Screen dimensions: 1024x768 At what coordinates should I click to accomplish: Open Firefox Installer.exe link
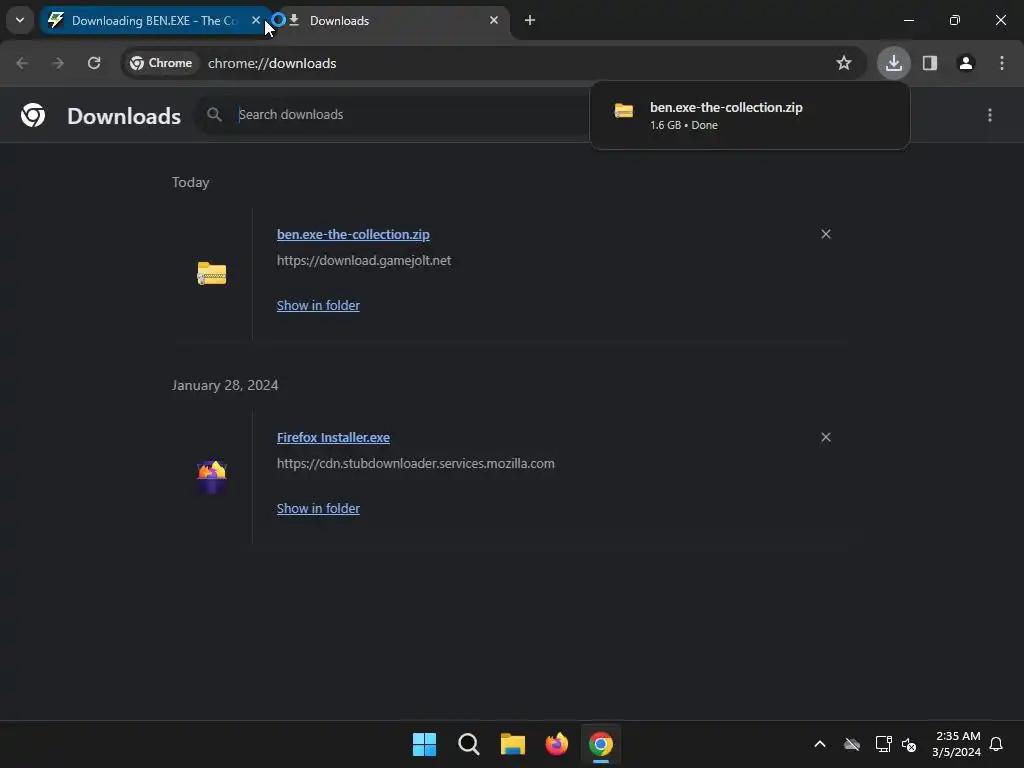[x=333, y=438]
